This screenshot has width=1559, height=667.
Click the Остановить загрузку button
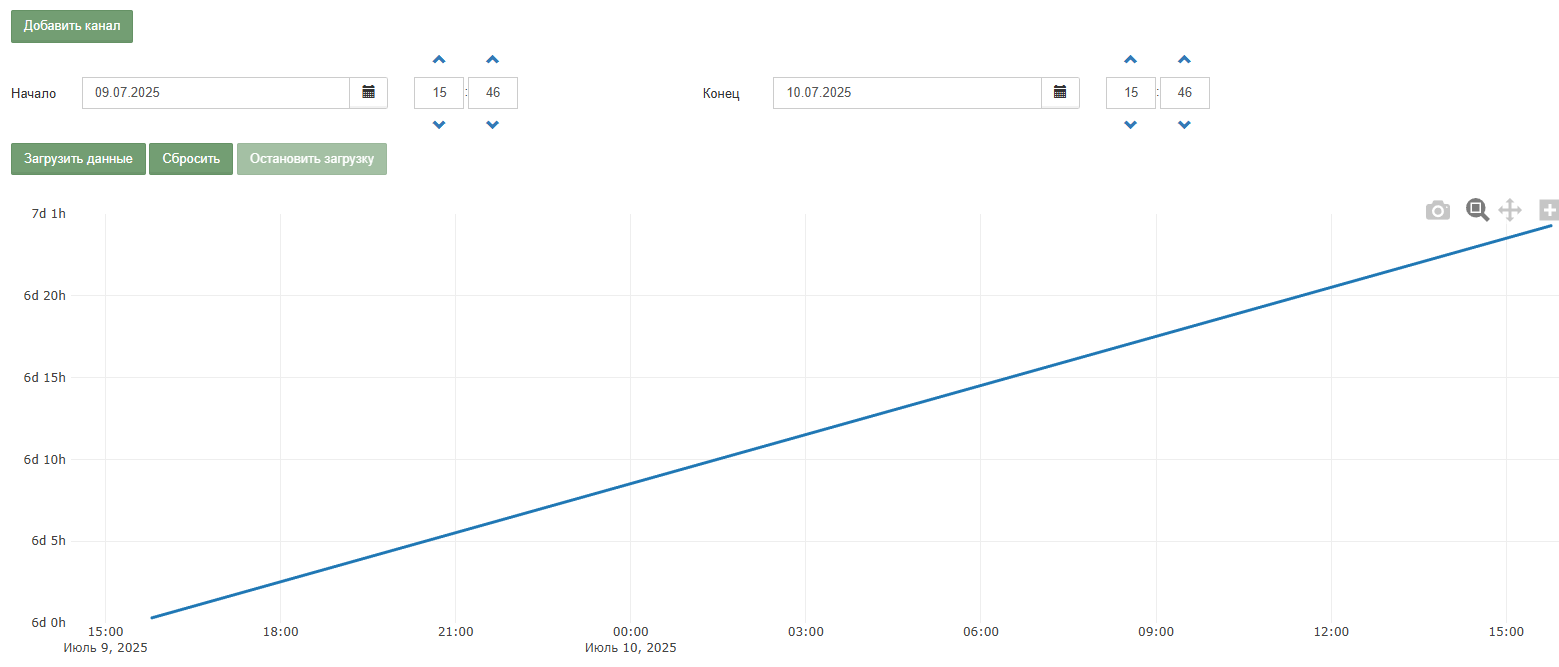[312, 159]
